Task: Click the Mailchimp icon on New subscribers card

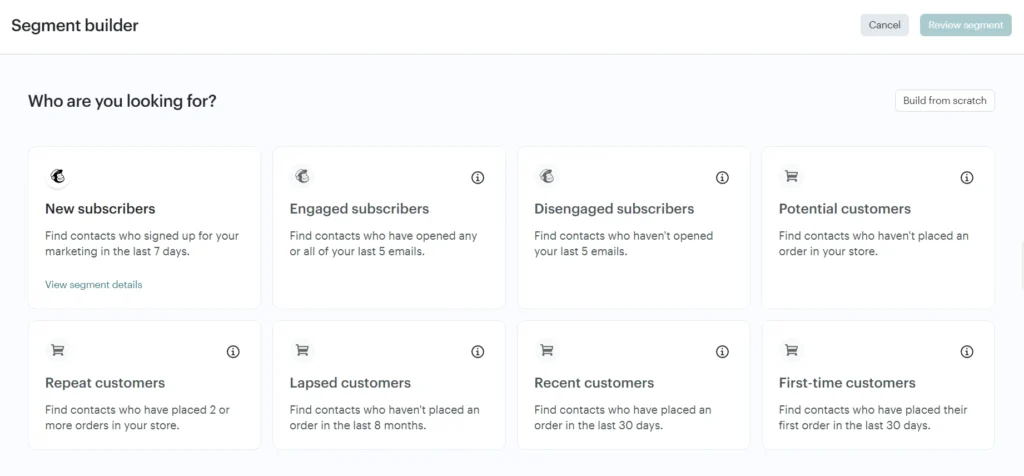Action: pos(58,177)
